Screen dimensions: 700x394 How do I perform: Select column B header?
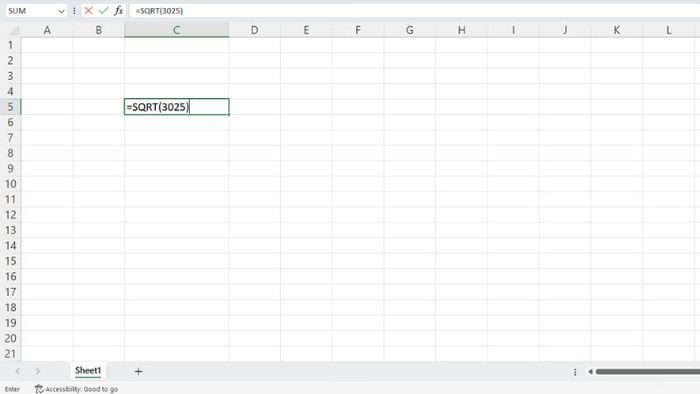99,30
